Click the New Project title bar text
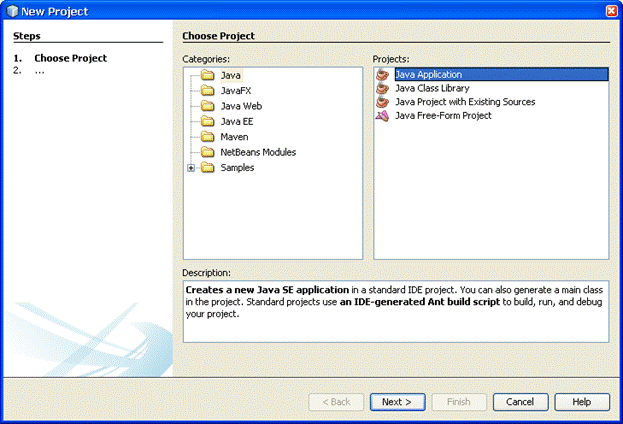This screenshot has width=623, height=424. pyautogui.click(x=55, y=12)
